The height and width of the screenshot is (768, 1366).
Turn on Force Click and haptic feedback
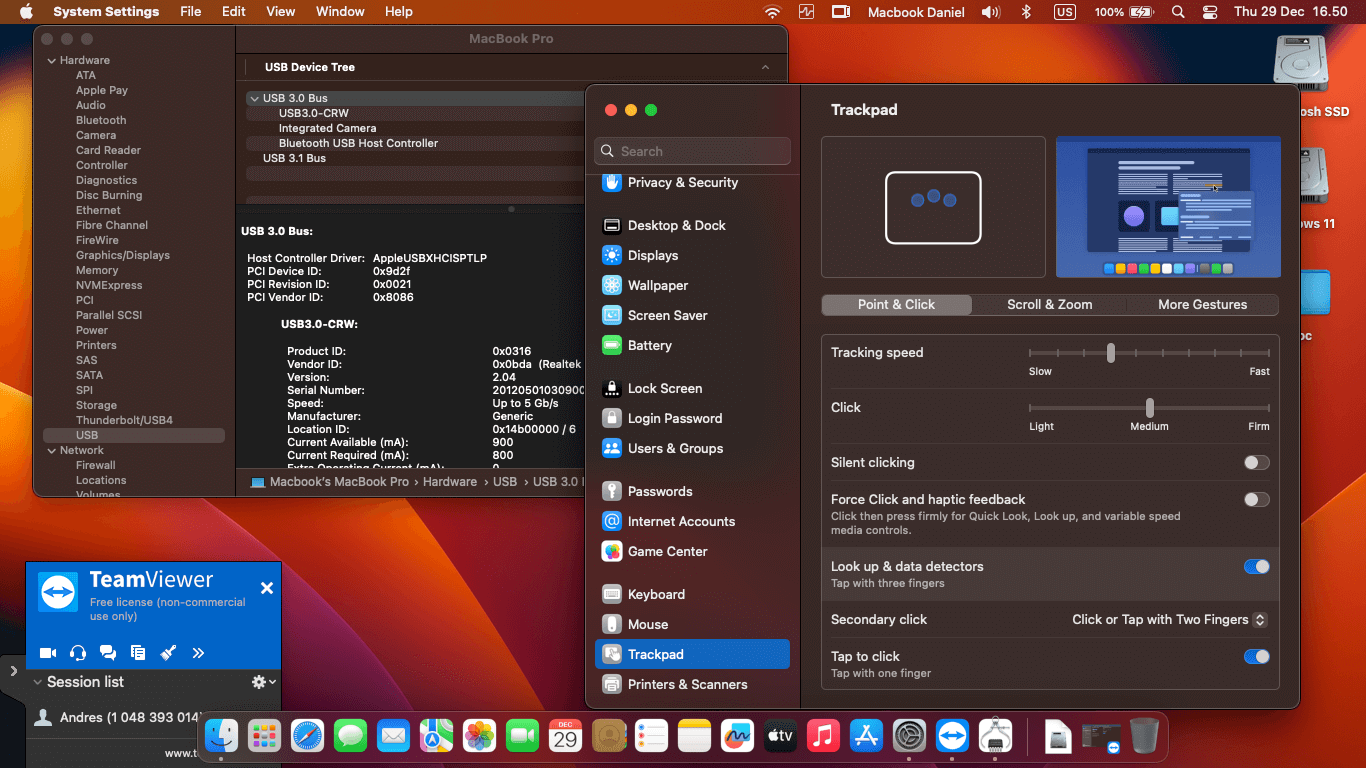tap(1256, 499)
